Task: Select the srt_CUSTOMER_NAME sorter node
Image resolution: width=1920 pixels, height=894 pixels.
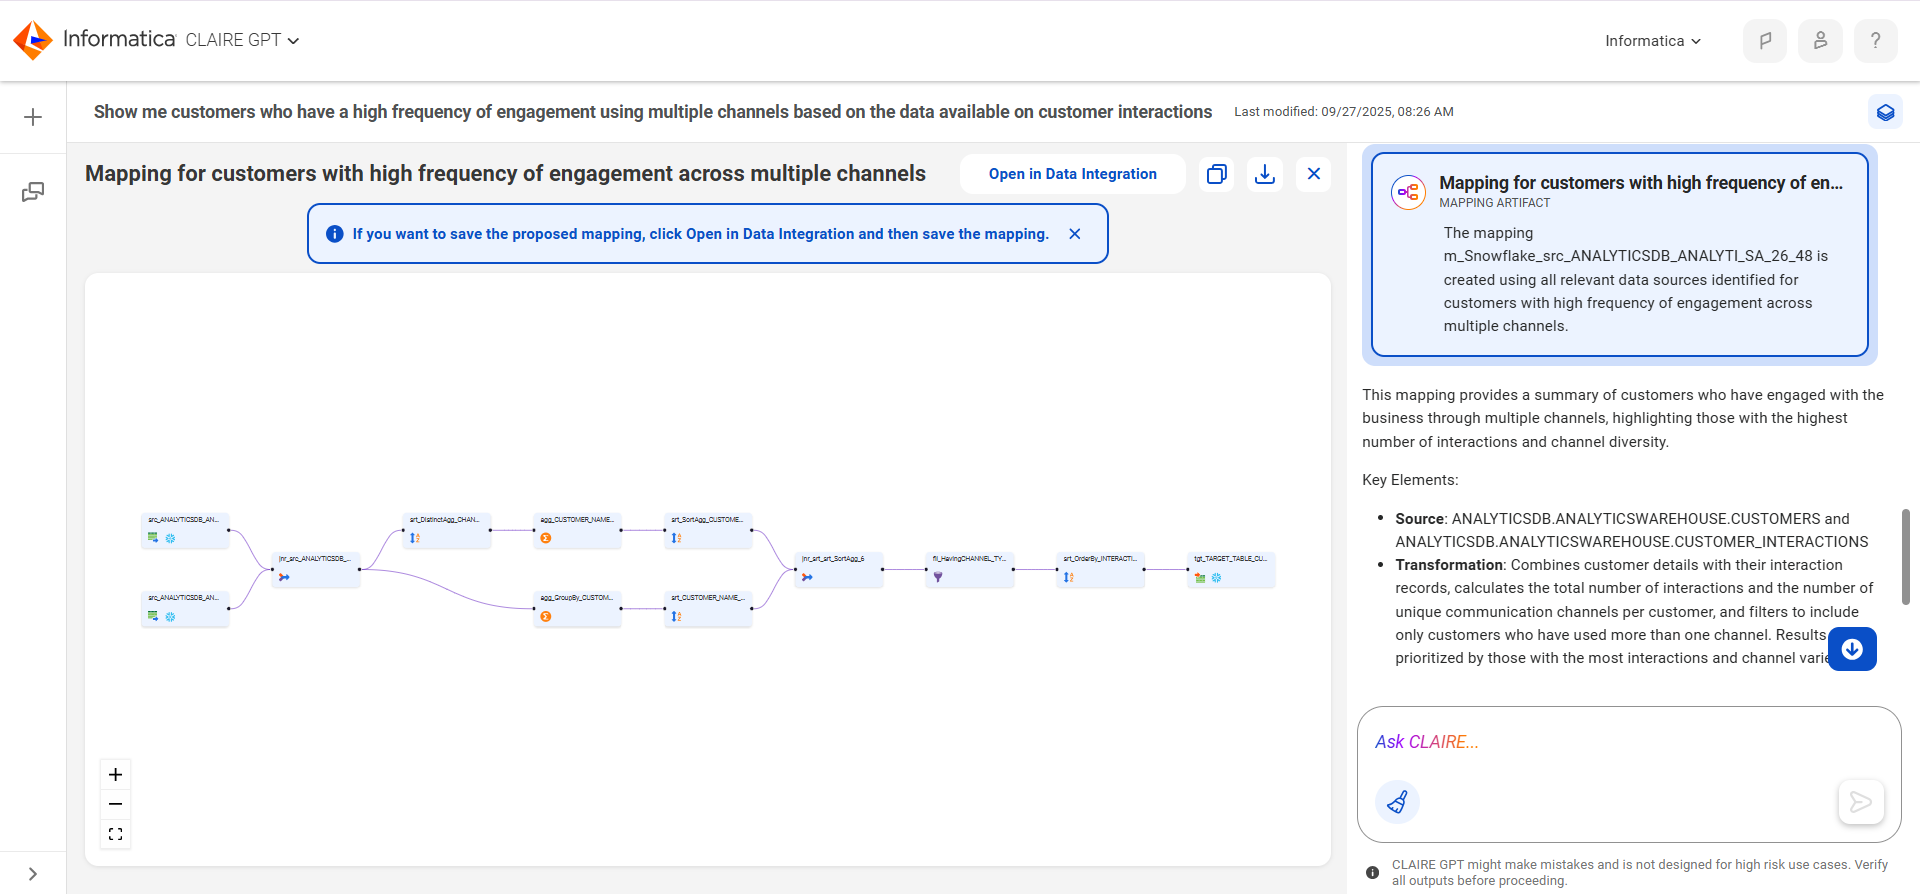Action: [x=709, y=608]
